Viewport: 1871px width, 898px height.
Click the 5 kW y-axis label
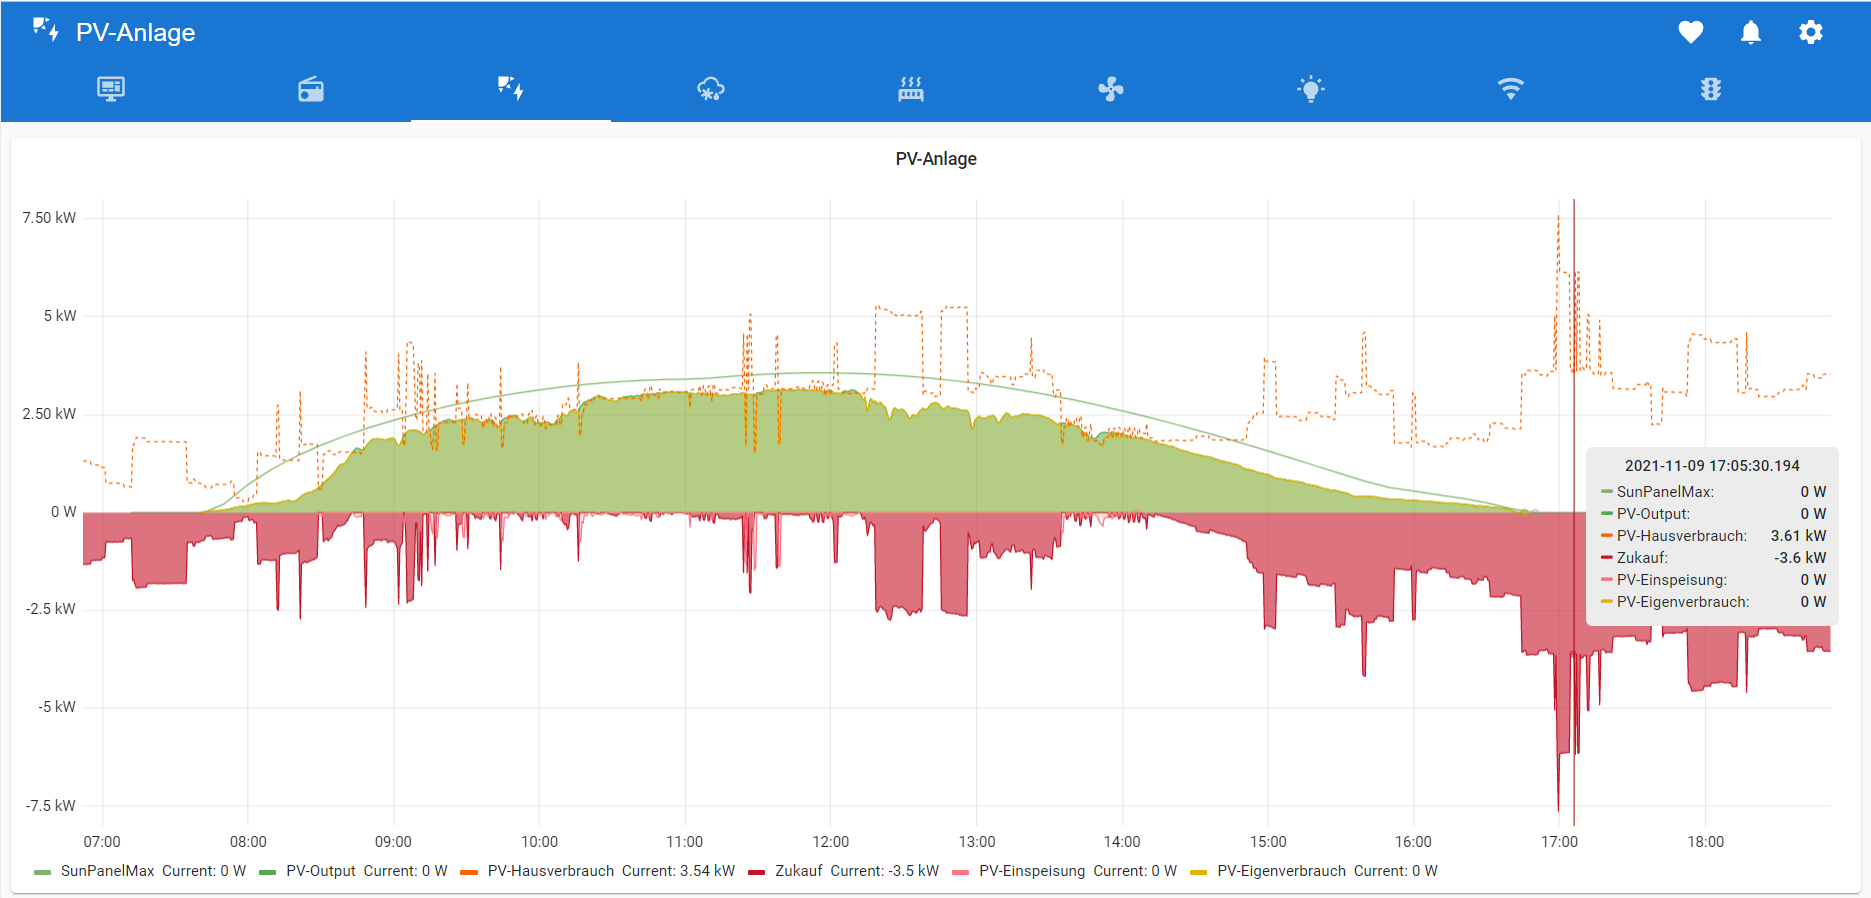tap(60, 316)
